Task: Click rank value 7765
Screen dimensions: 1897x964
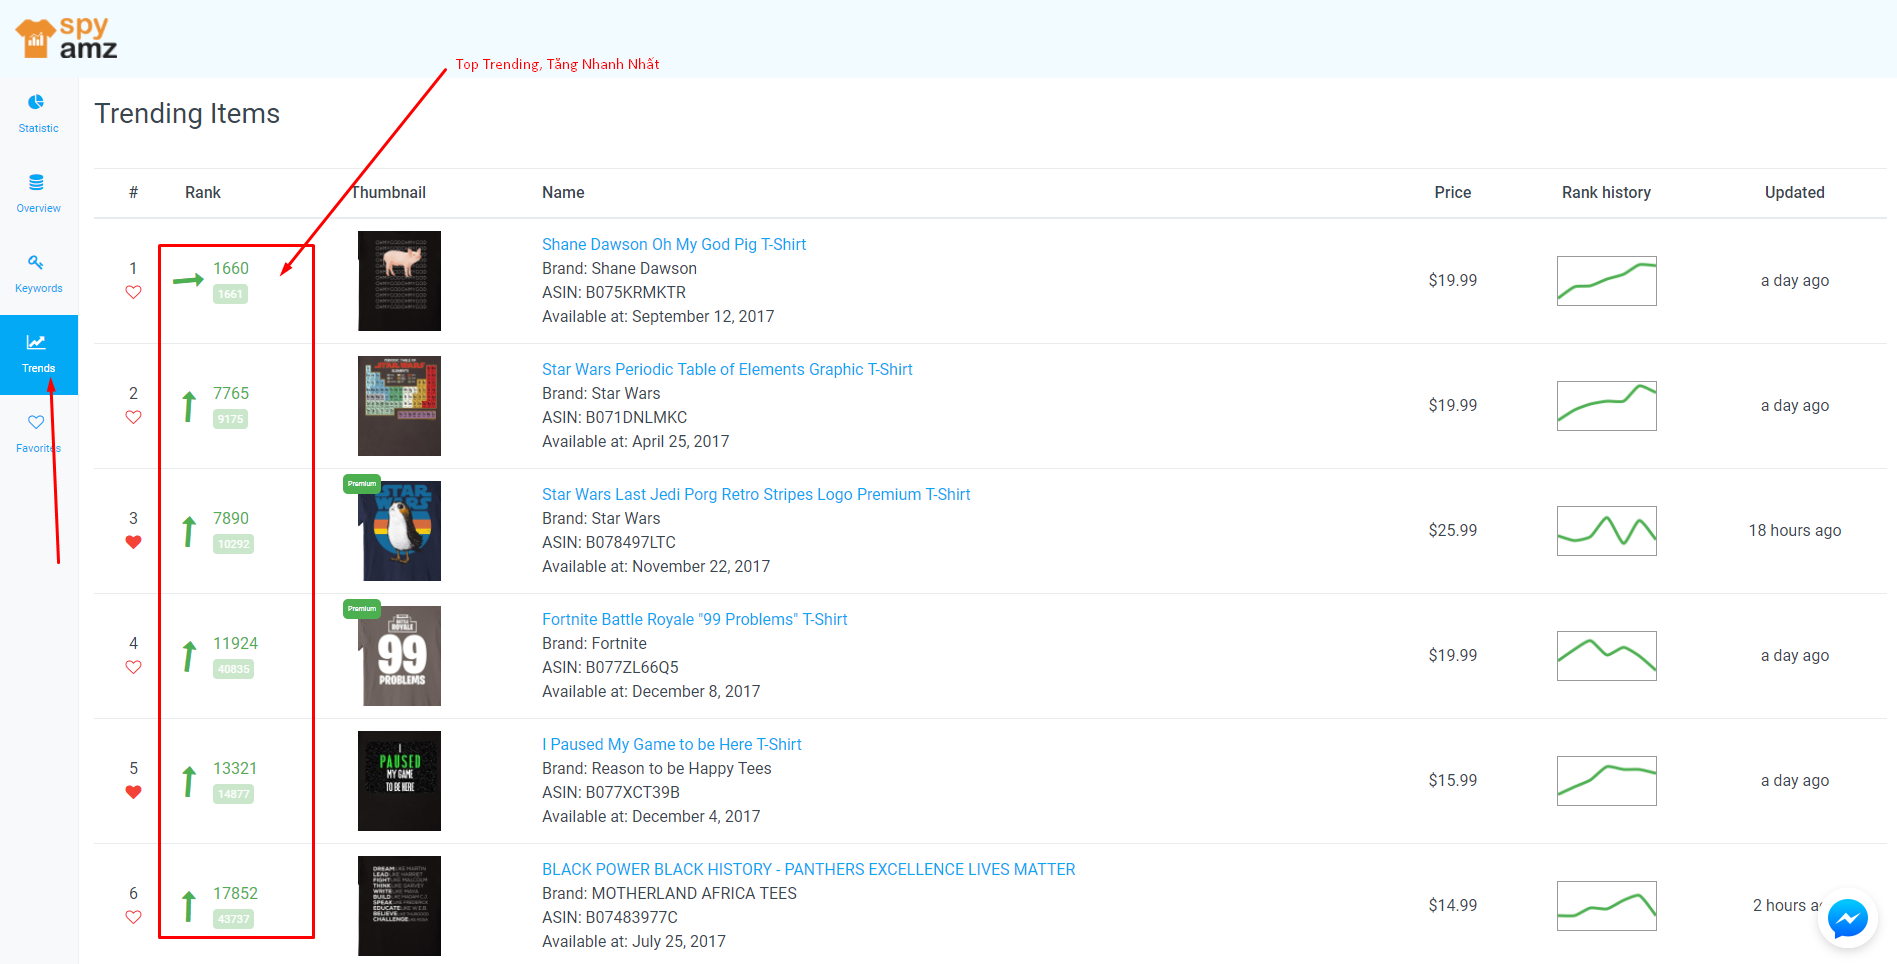Action: 231,393
